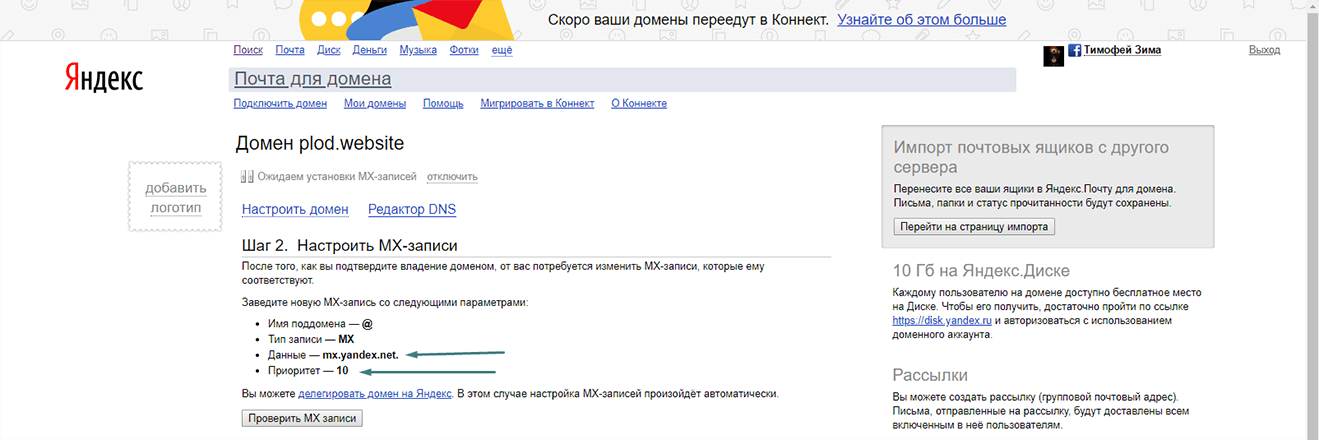Click the Рассылки heading
The width and height of the screenshot is (1319, 440).
pos(930,375)
